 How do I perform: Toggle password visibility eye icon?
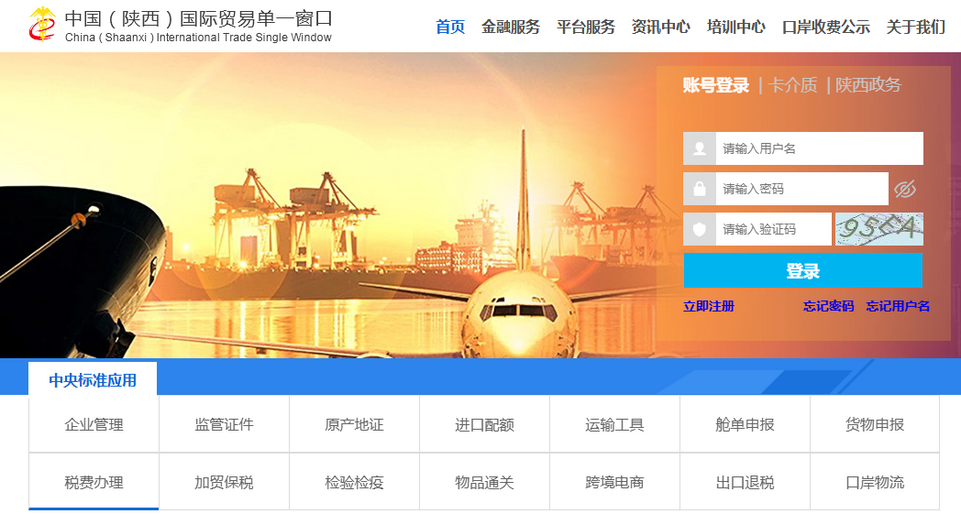[x=905, y=189]
